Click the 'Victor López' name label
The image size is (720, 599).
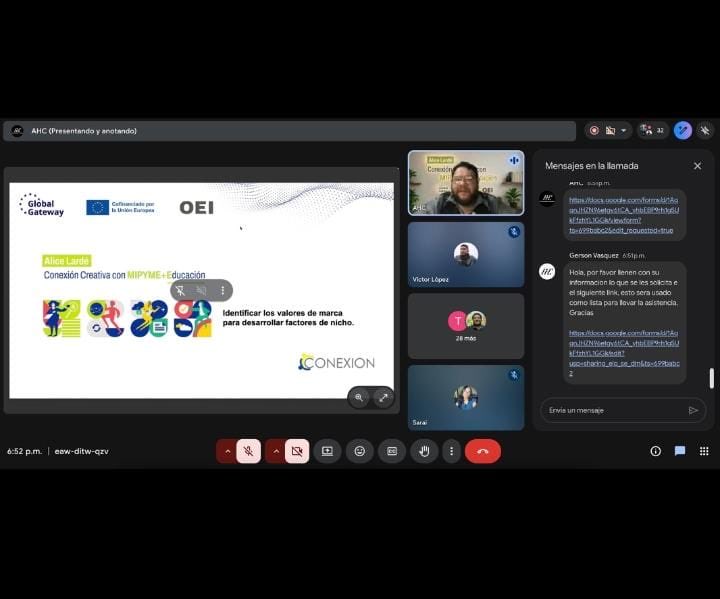[x=430, y=279]
